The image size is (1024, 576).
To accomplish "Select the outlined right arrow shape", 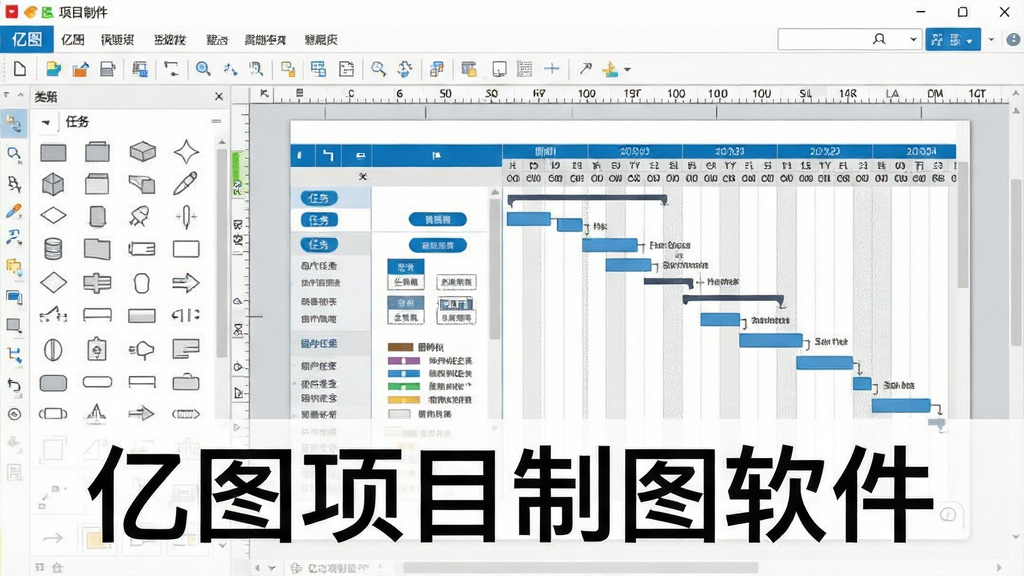I will click(x=185, y=283).
